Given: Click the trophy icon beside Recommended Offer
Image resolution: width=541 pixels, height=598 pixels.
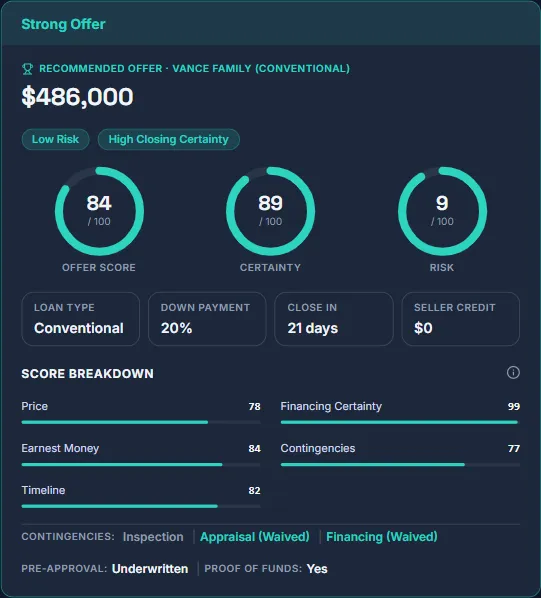Looking at the screenshot, I should pos(27,69).
